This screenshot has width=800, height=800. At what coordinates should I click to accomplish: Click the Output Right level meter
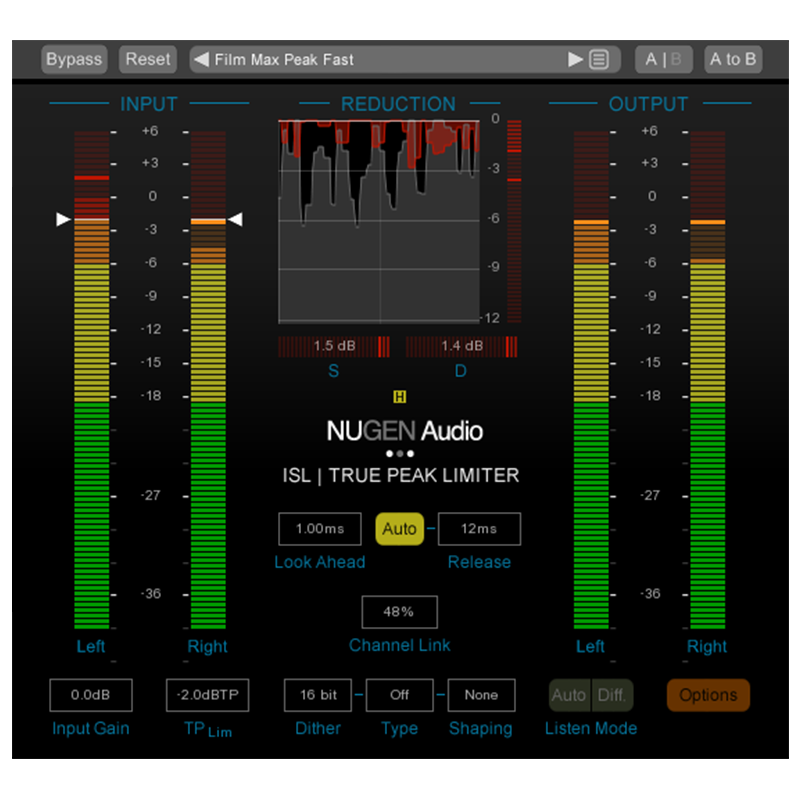point(708,380)
